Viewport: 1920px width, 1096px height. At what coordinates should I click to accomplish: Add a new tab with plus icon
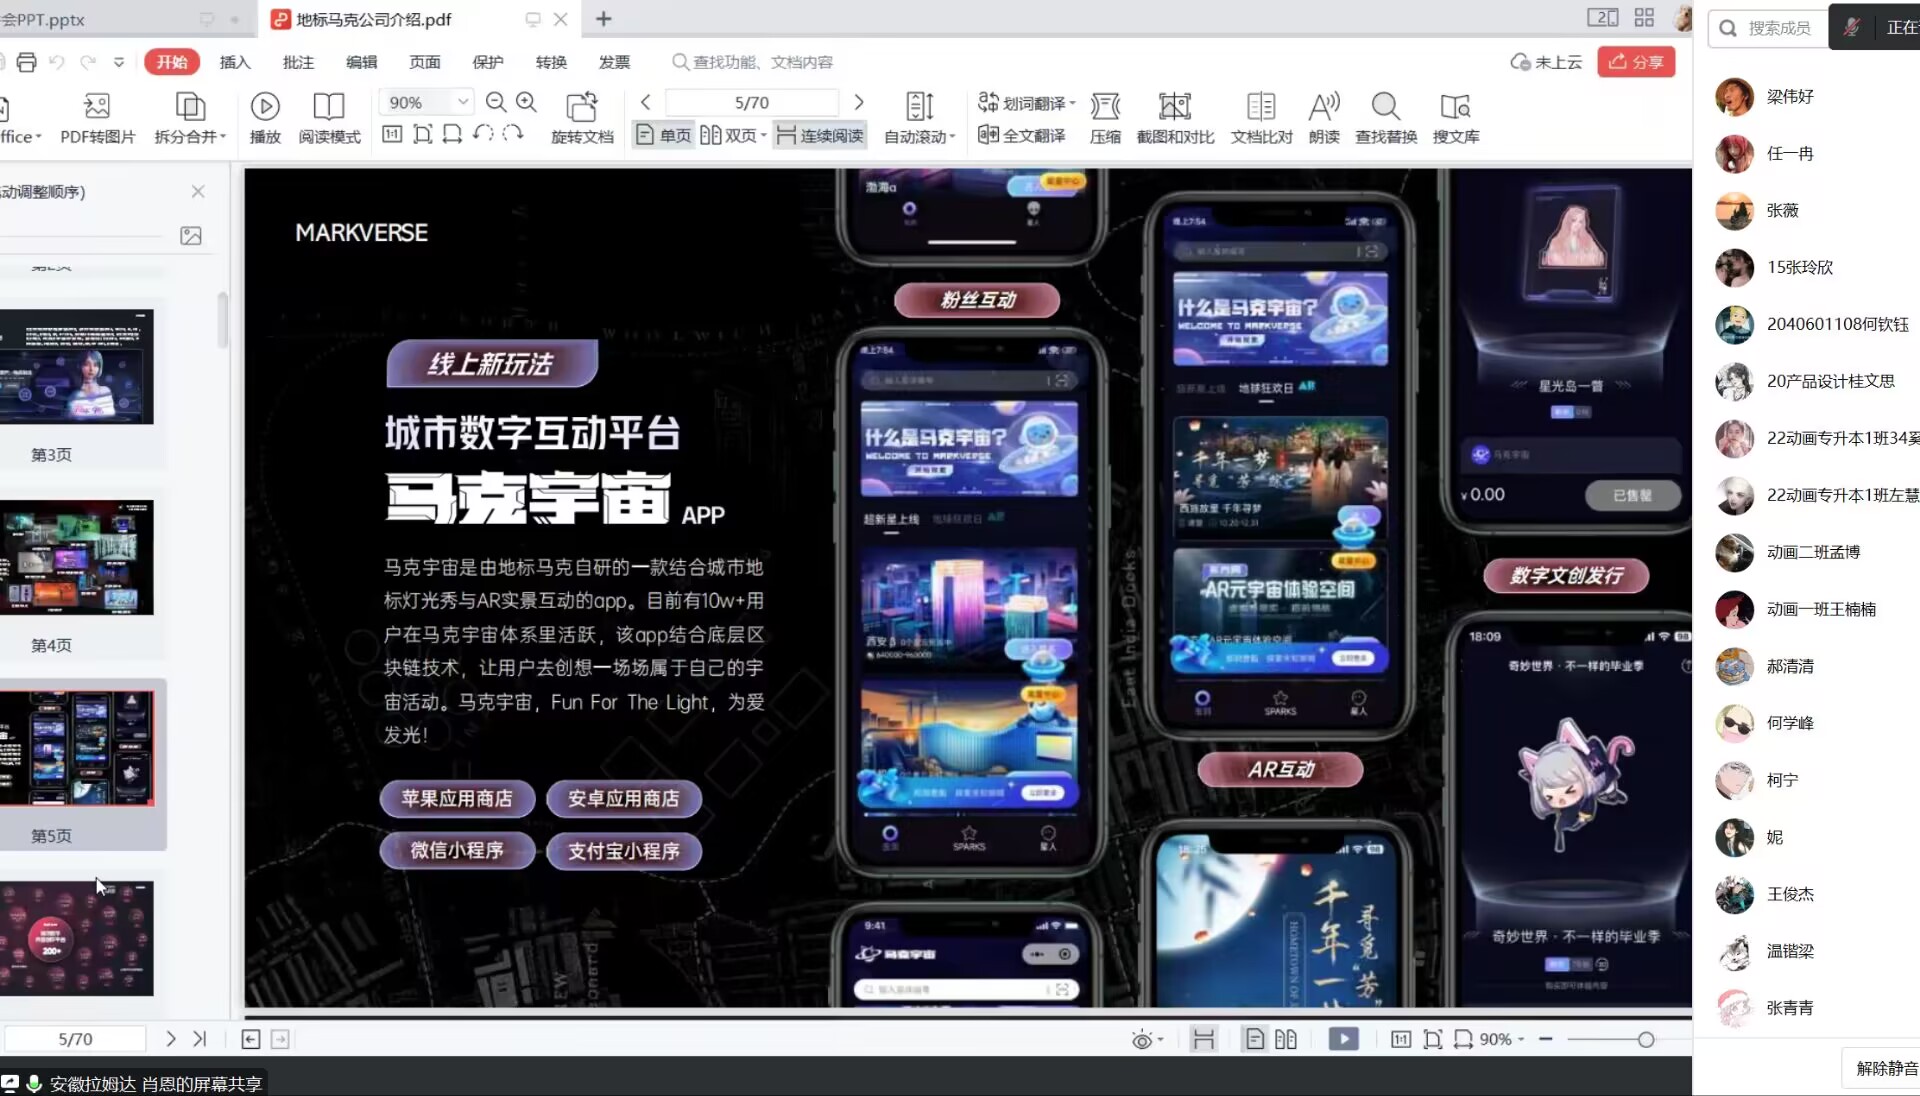pyautogui.click(x=604, y=19)
